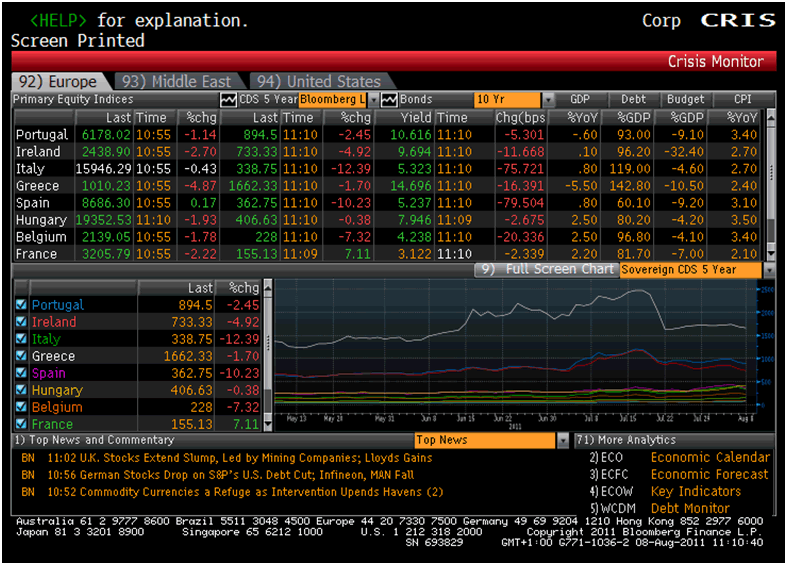Click the up arrow of the chart list scrollbar
The width and height of the screenshot is (787, 565).
(x=268, y=287)
